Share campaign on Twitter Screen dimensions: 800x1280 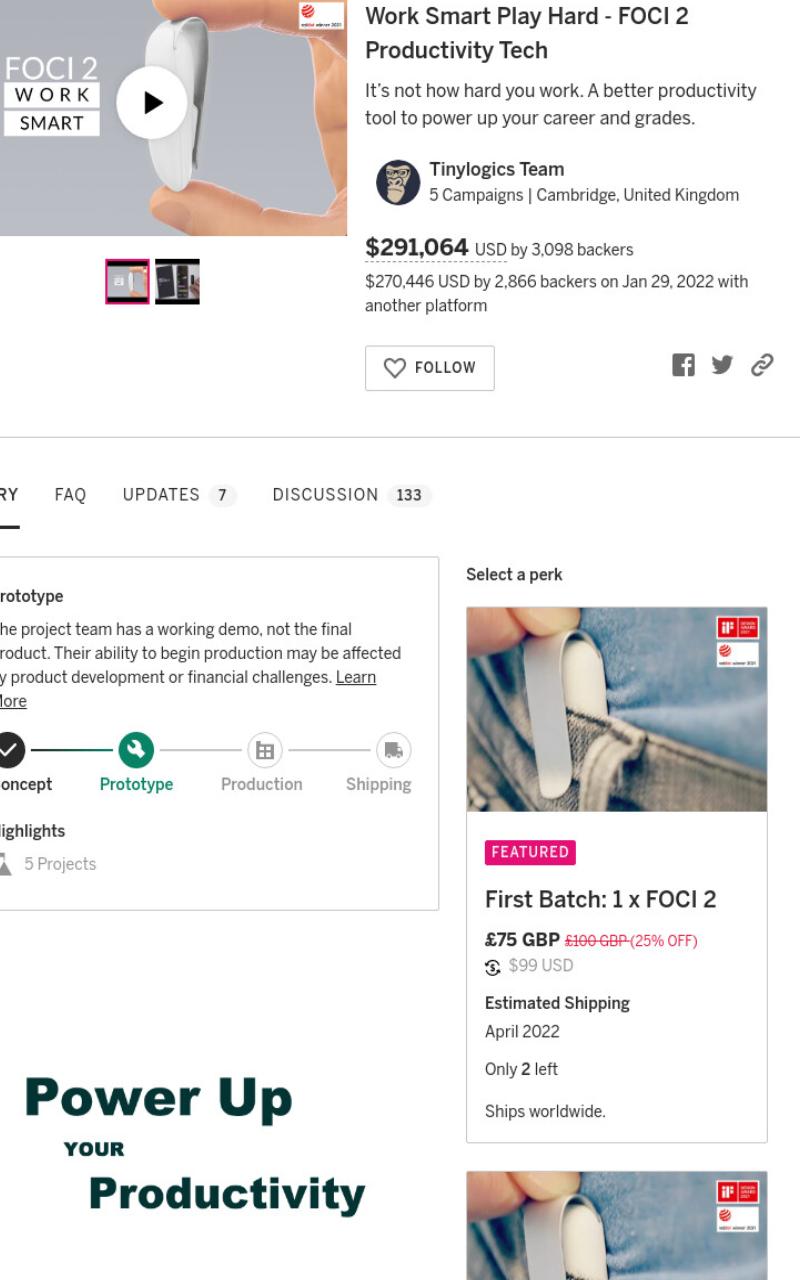722,365
